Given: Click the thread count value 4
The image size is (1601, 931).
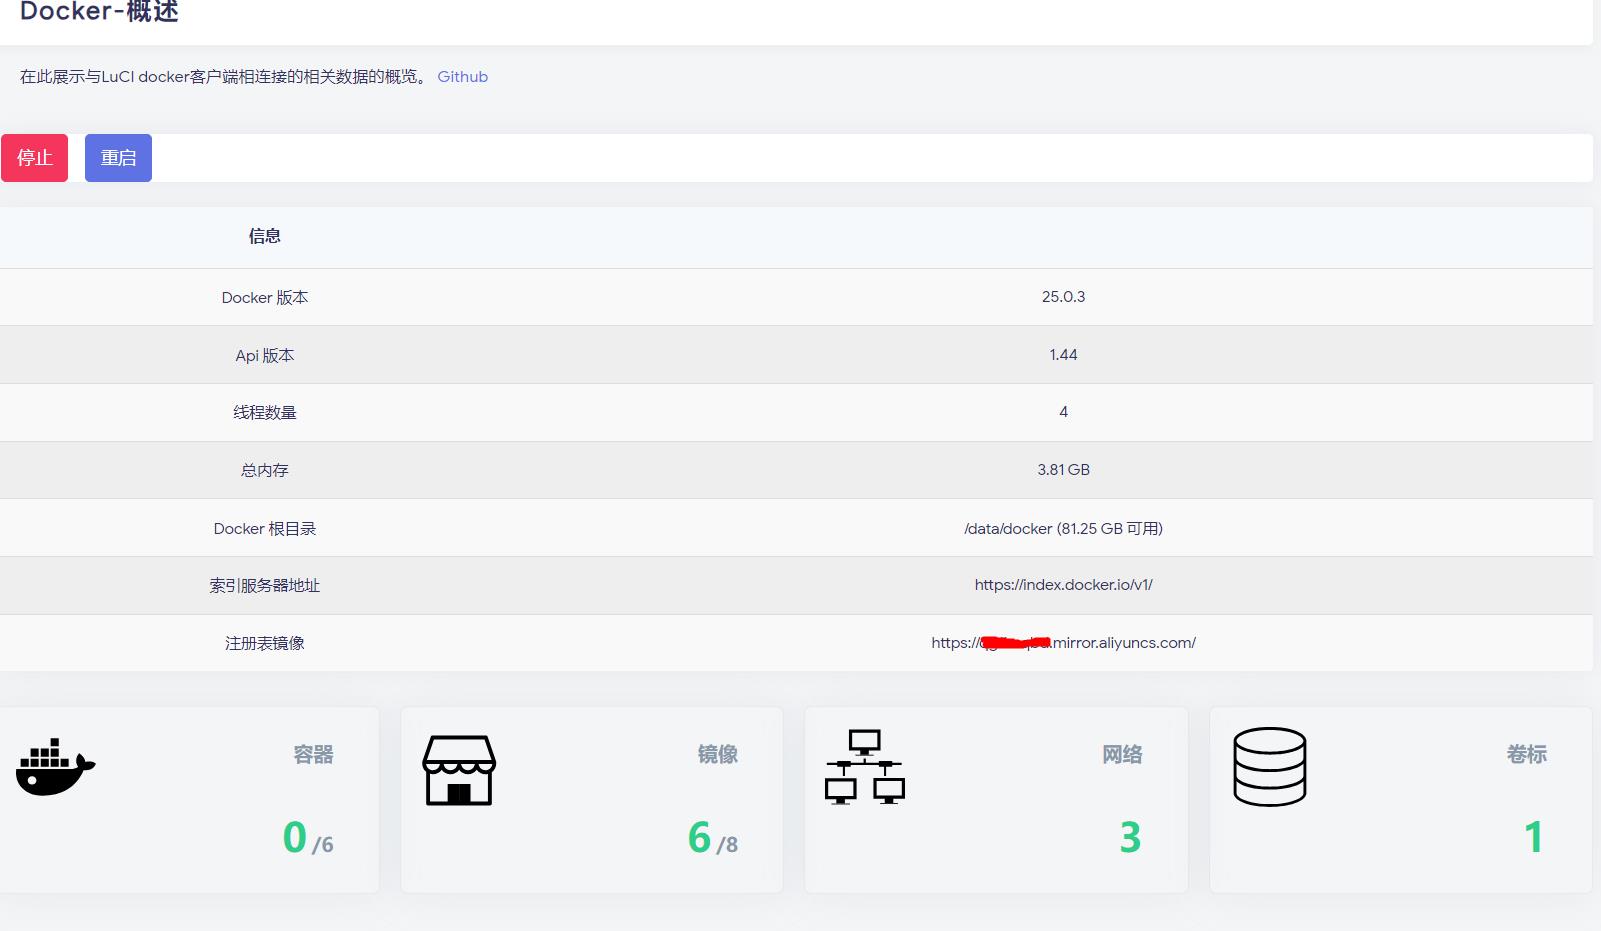Looking at the screenshot, I should tap(1063, 412).
